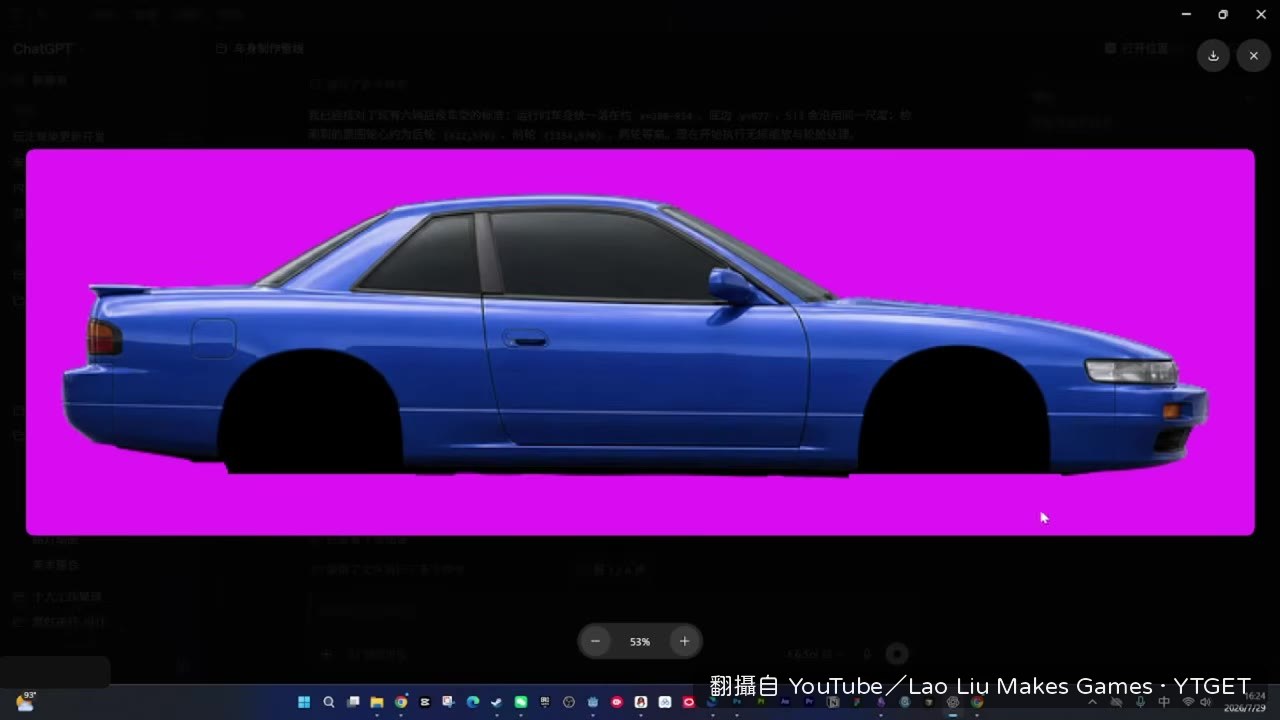Click the microphone tray icon
Screen dimensions: 1280x720
tap(1139, 702)
